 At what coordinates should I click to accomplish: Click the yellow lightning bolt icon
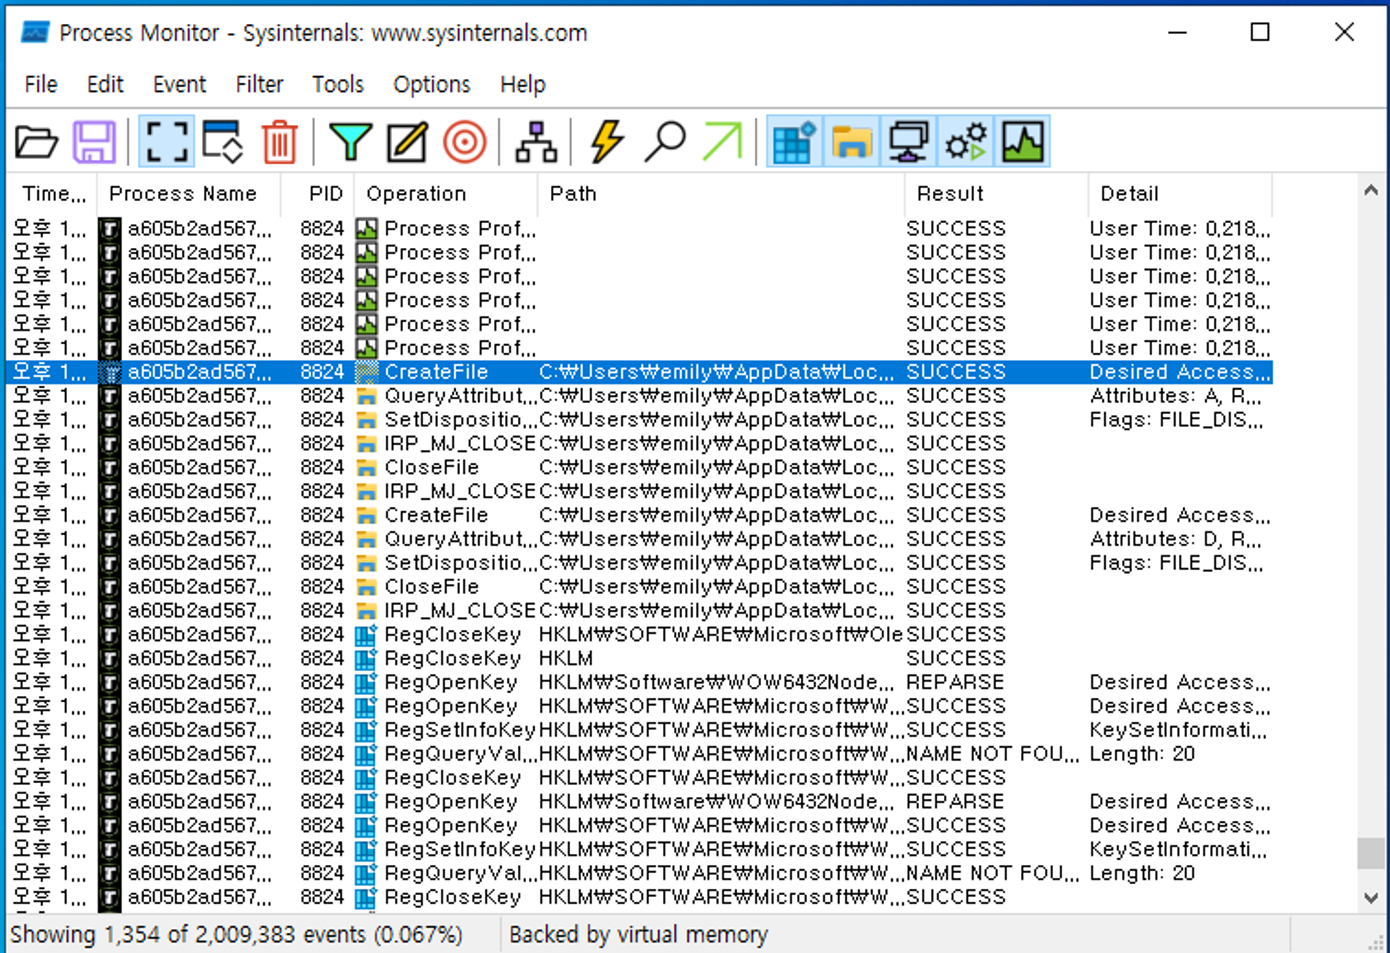tap(606, 142)
